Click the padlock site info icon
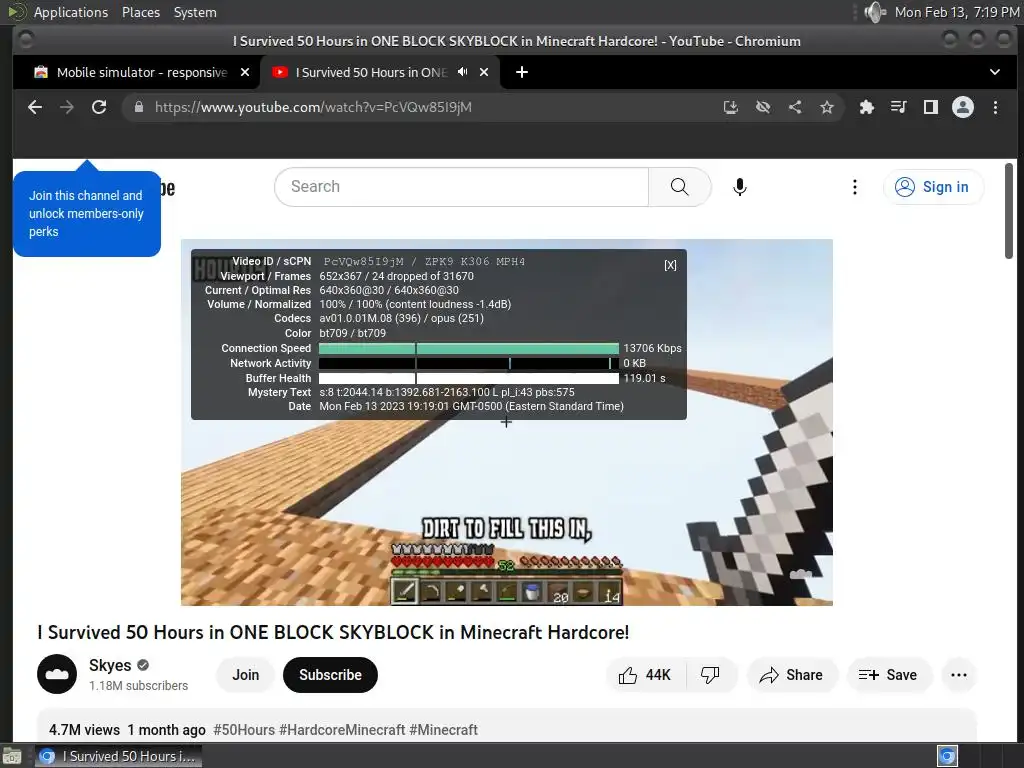This screenshot has height=768, width=1024. pyautogui.click(x=138, y=107)
